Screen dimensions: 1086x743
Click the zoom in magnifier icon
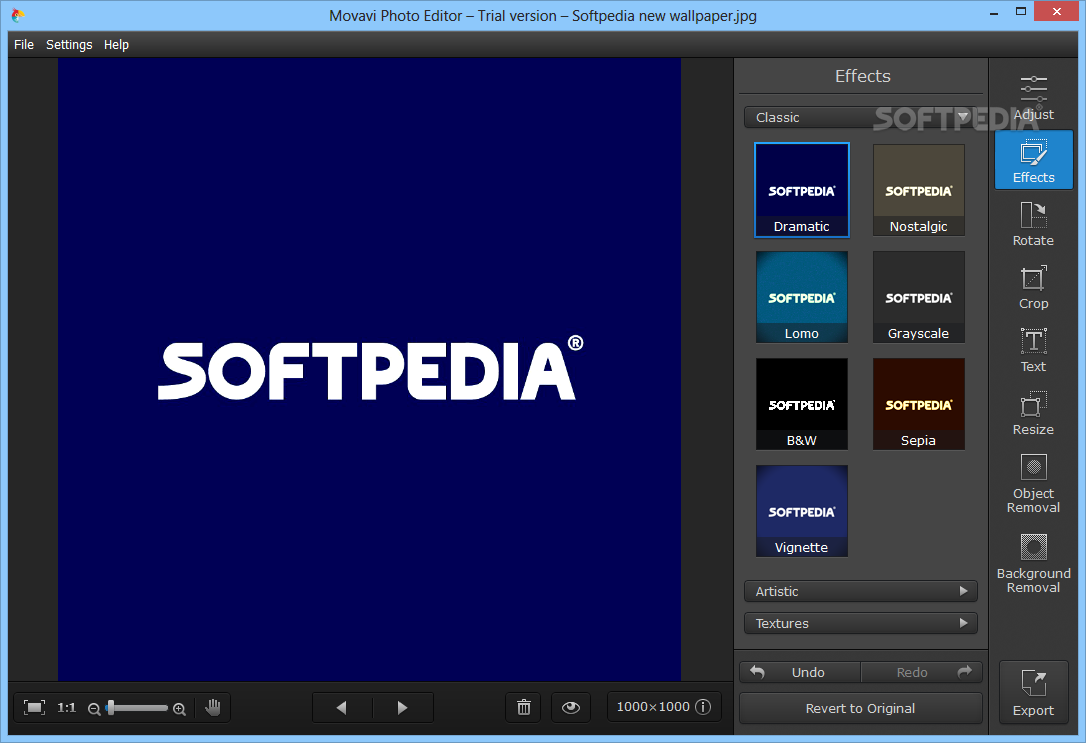pos(179,709)
